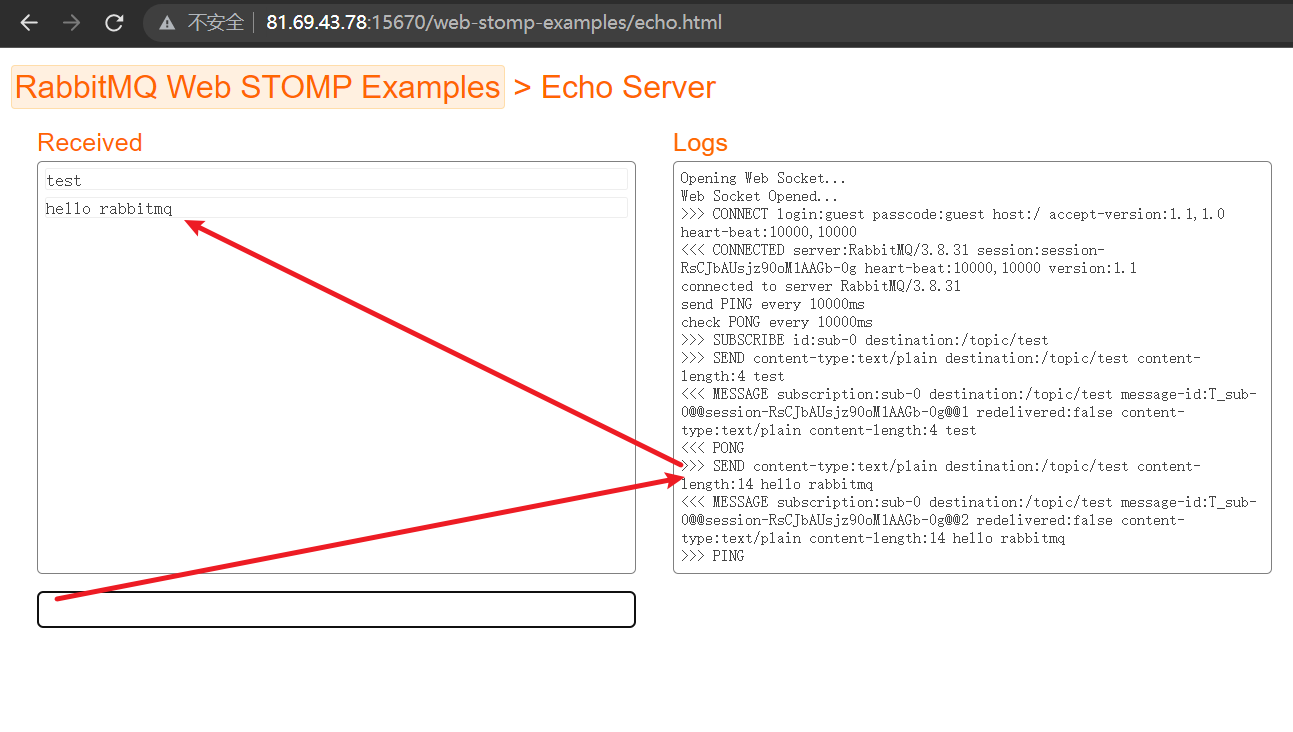Click the address bar URL text
Viewport: 1293px width, 732px height.
pyautogui.click(x=493, y=23)
